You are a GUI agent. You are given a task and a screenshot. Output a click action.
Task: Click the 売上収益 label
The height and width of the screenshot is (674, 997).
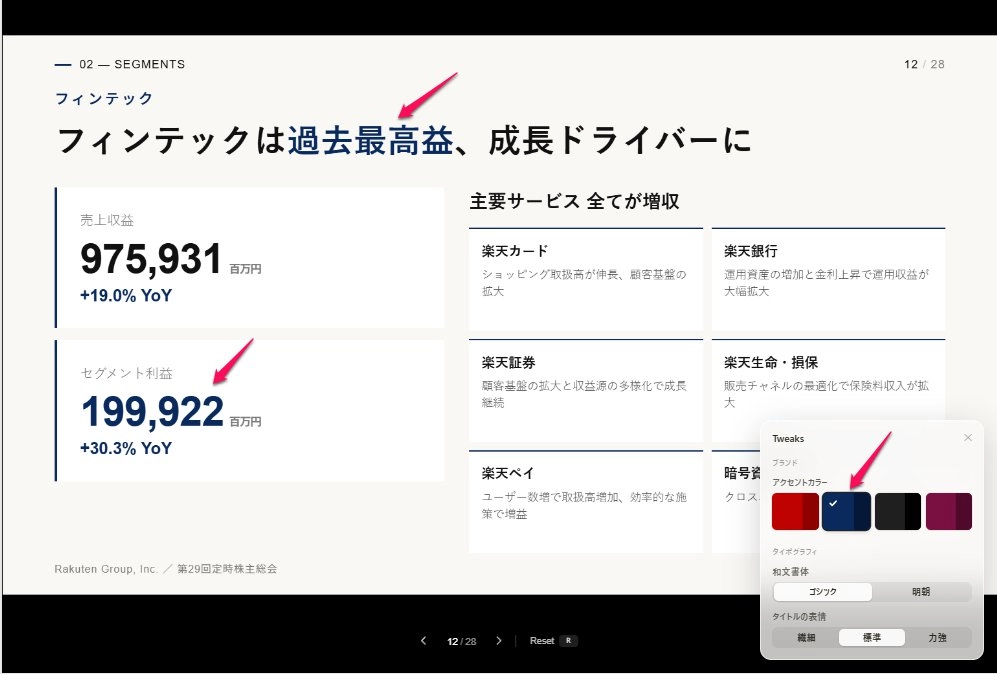[107, 220]
